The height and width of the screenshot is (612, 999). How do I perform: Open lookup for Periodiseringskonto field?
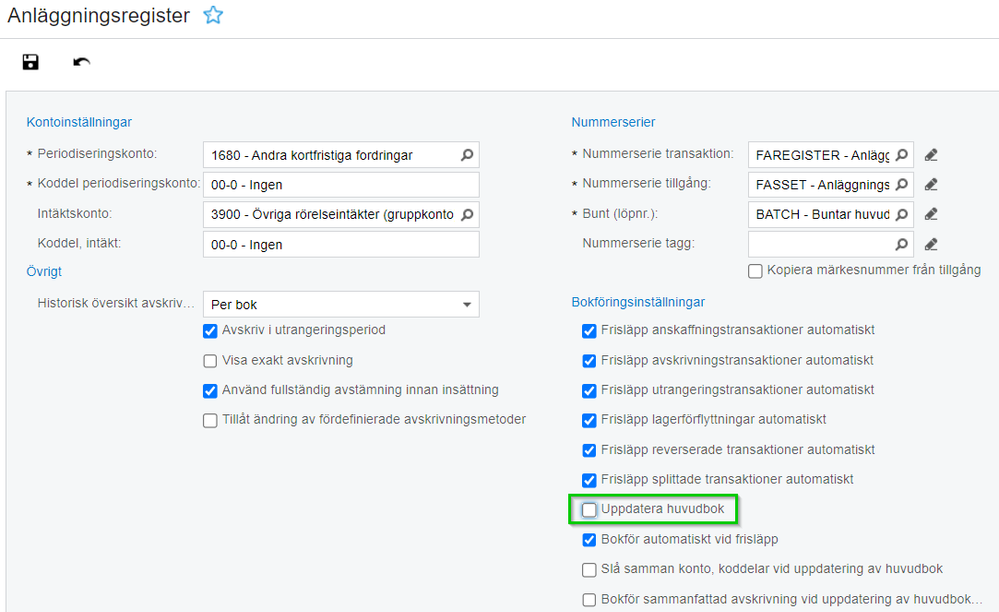(x=467, y=155)
